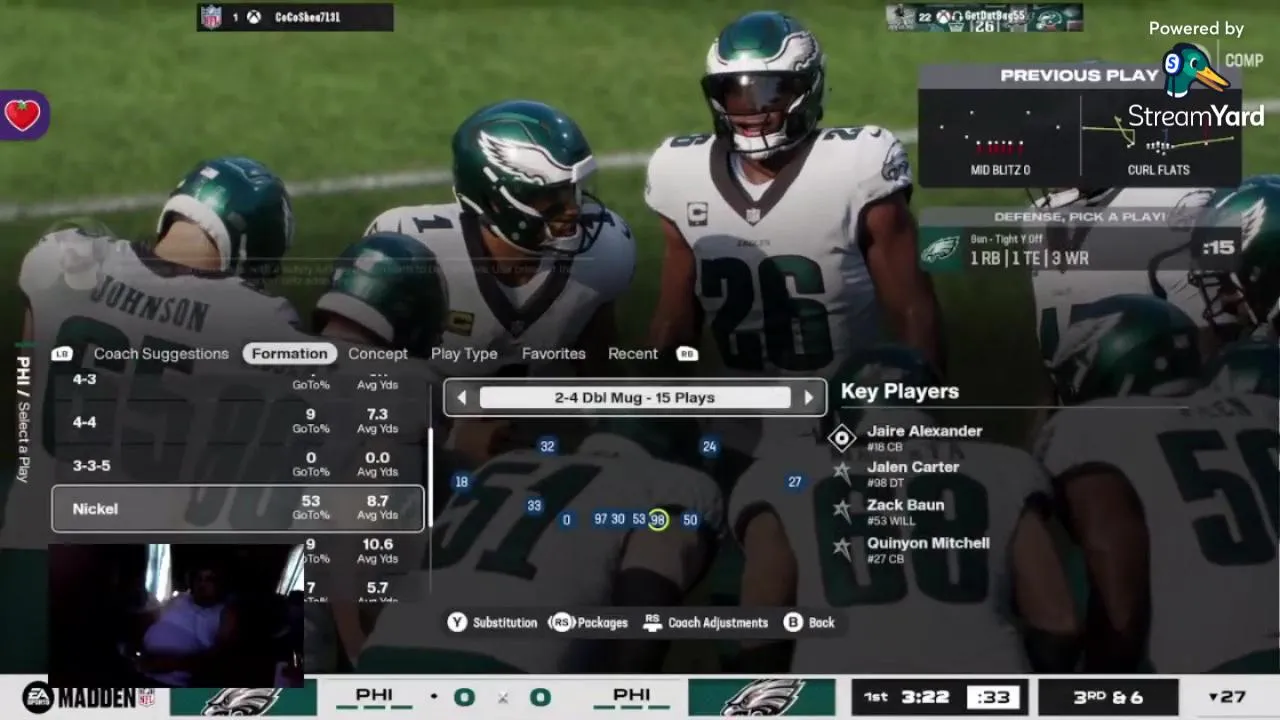Click the right Eagles logo in the scorebar

(x=763, y=697)
